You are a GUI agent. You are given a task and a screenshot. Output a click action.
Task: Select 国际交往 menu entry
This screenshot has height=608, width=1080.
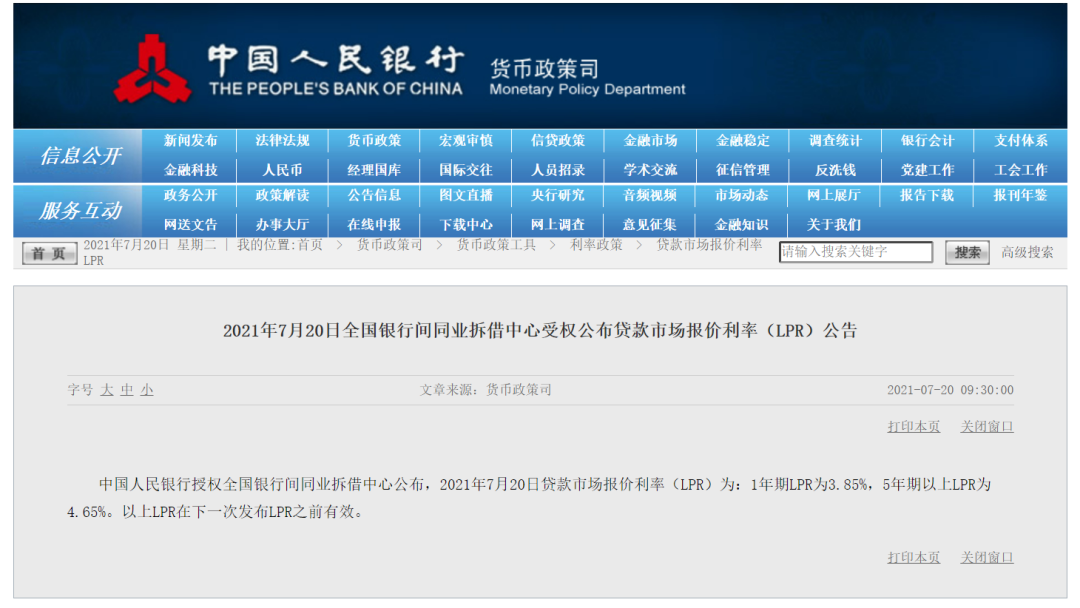point(466,170)
